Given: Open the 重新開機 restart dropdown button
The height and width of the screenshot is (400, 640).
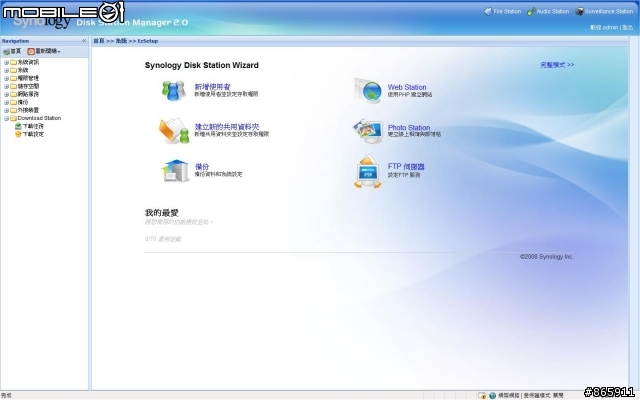Looking at the screenshot, I should 44,51.
